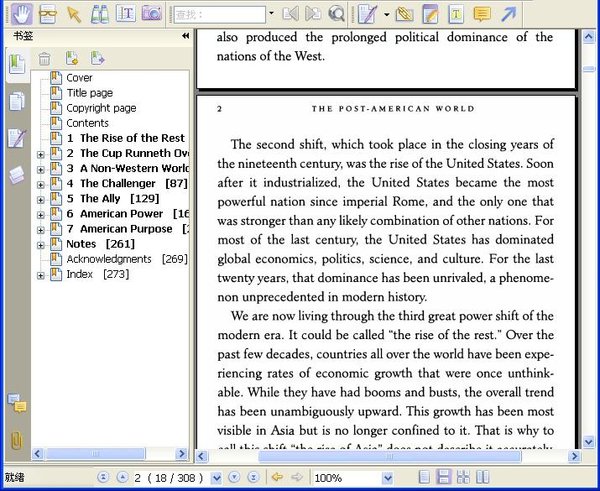Screen dimensions: 600x491
Task: Find previous match in toolbar
Action: [x=290, y=15]
